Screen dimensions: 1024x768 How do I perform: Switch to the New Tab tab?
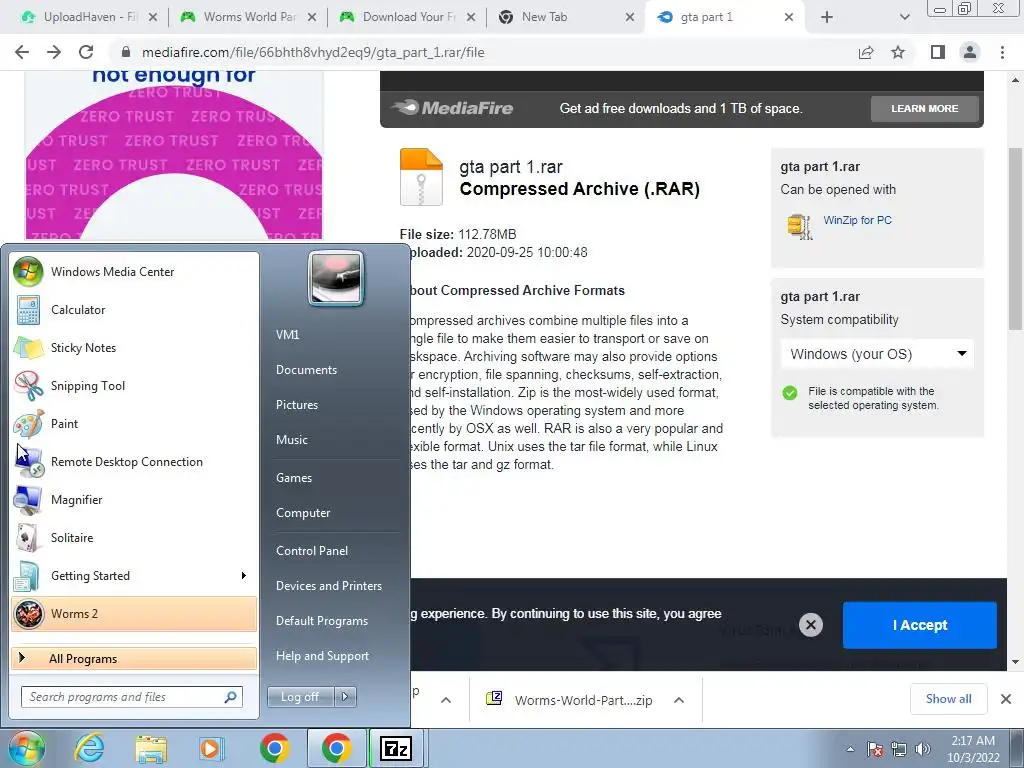[x=567, y=17]
